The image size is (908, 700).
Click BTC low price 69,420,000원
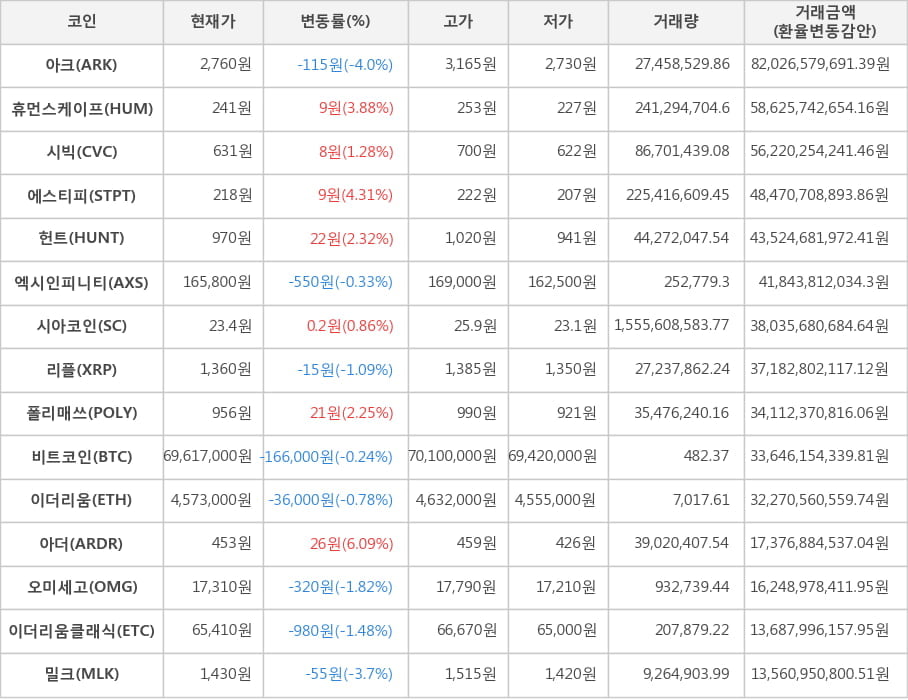pyautogui.click(x=552, y=456)
